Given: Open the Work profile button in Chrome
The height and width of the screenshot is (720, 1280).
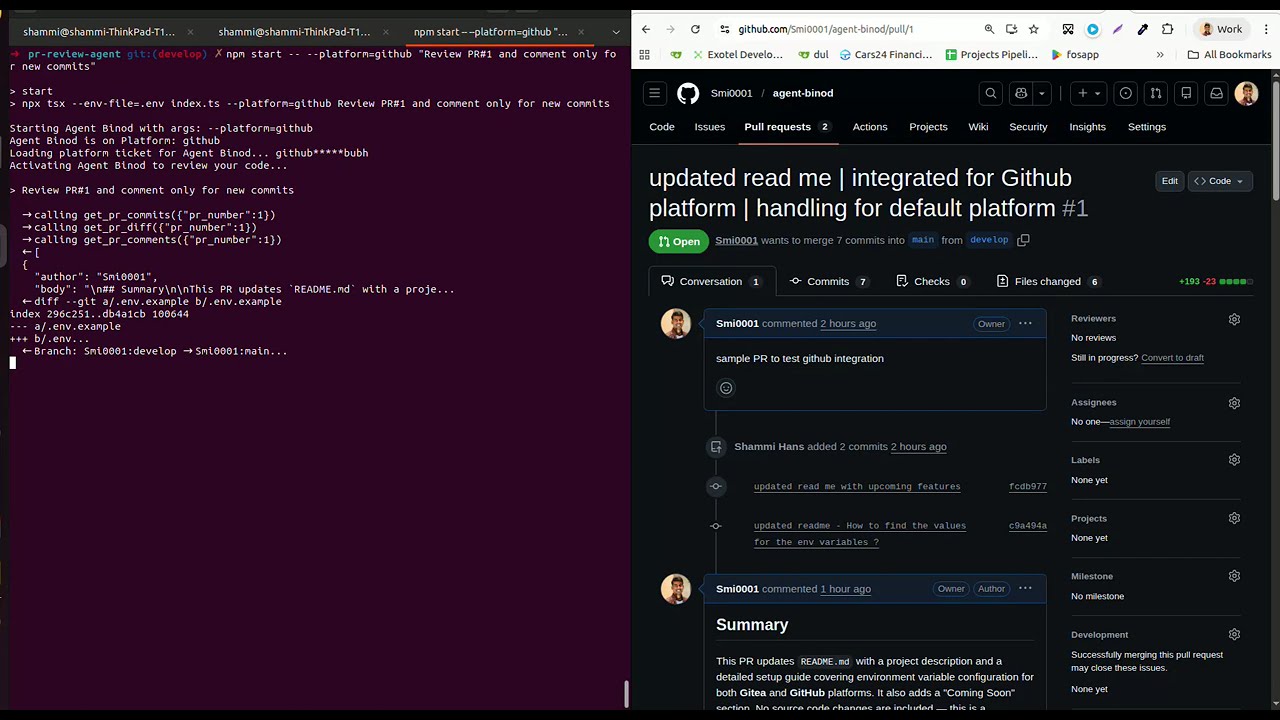Looking at the screenshot, I should [1221, 29].
